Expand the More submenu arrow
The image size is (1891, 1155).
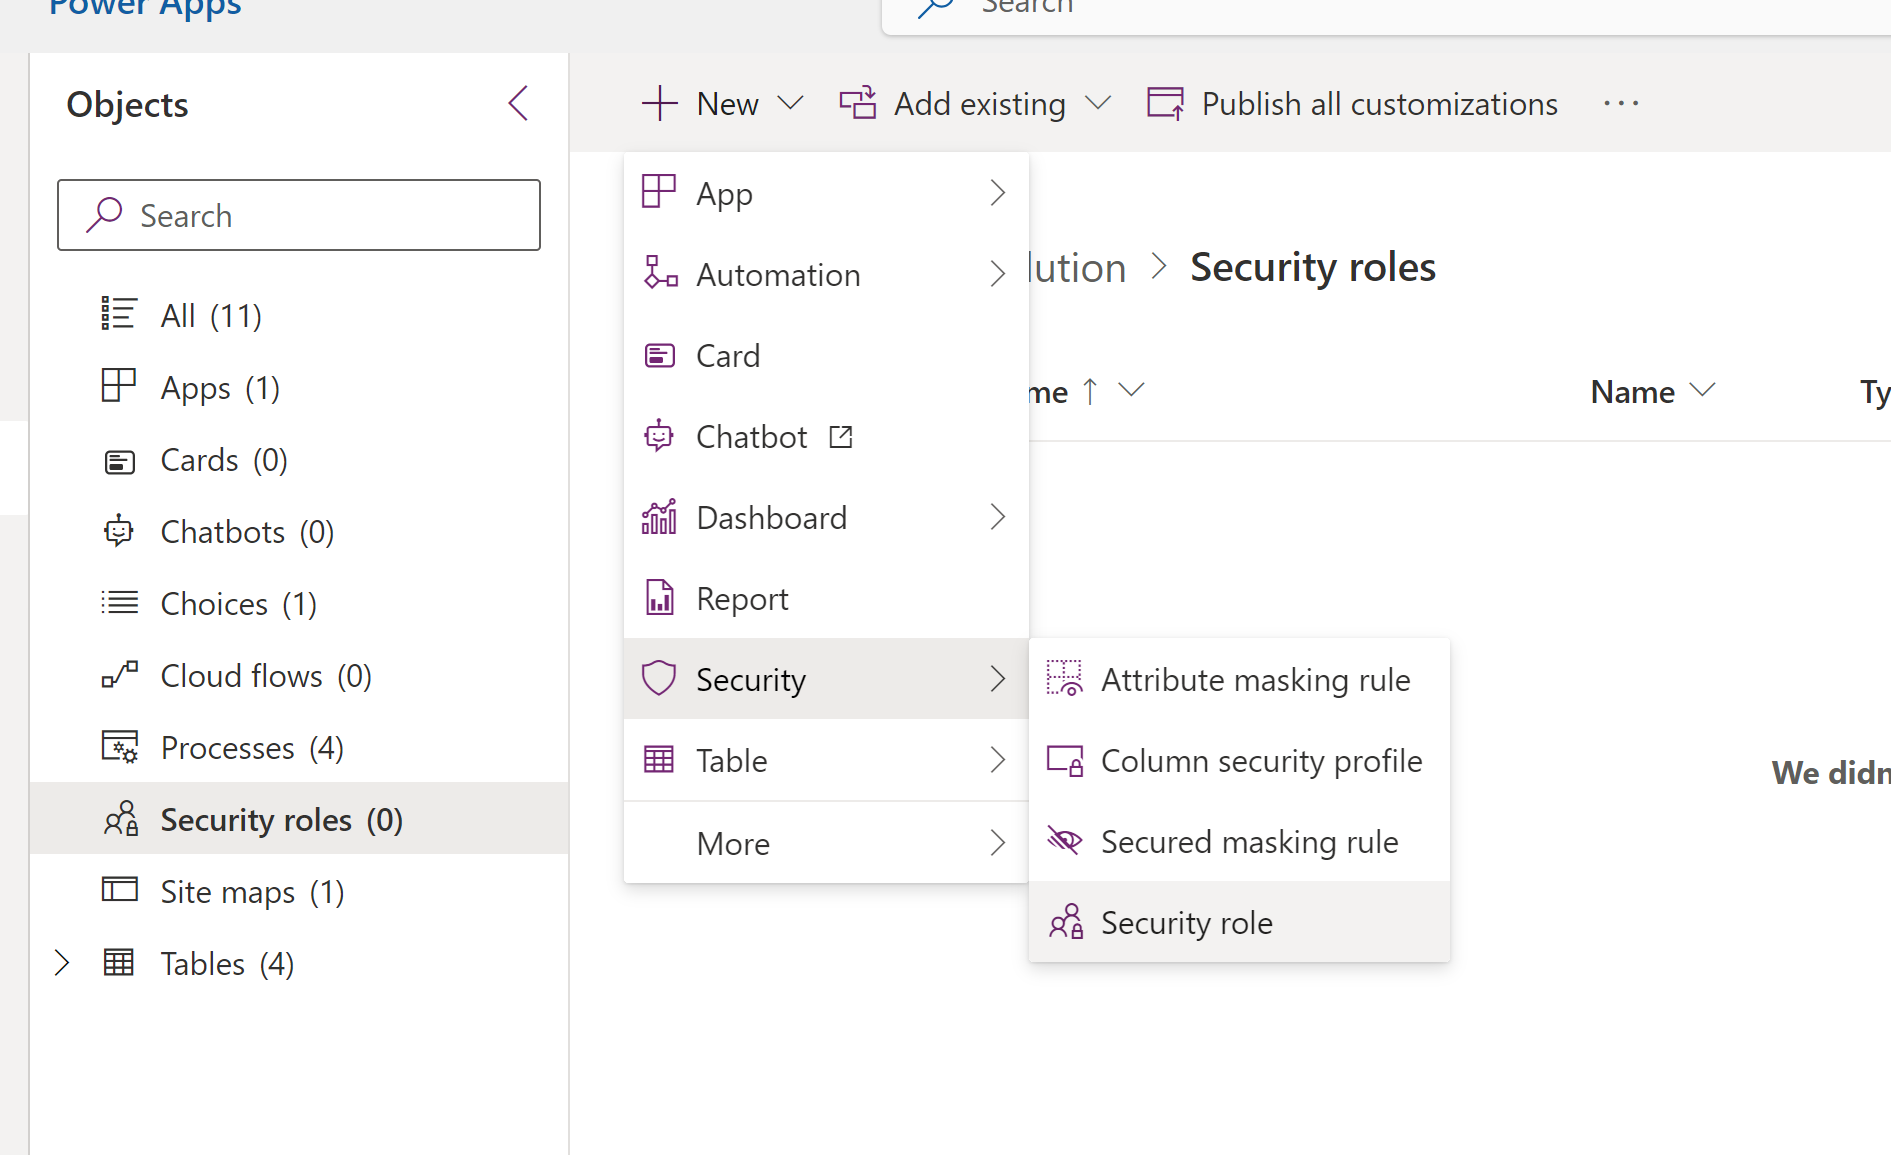click(997, 842)
